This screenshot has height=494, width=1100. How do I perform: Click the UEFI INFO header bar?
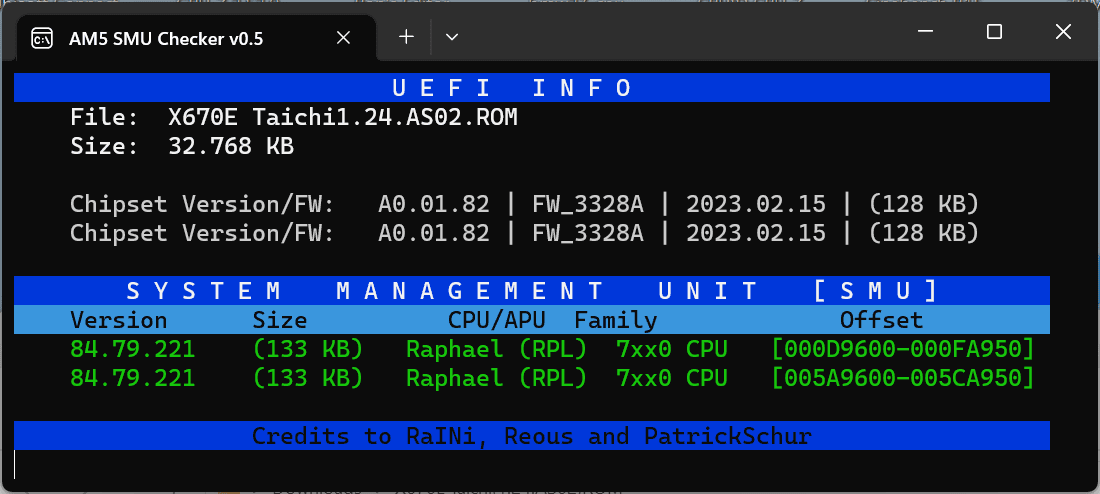531,88
